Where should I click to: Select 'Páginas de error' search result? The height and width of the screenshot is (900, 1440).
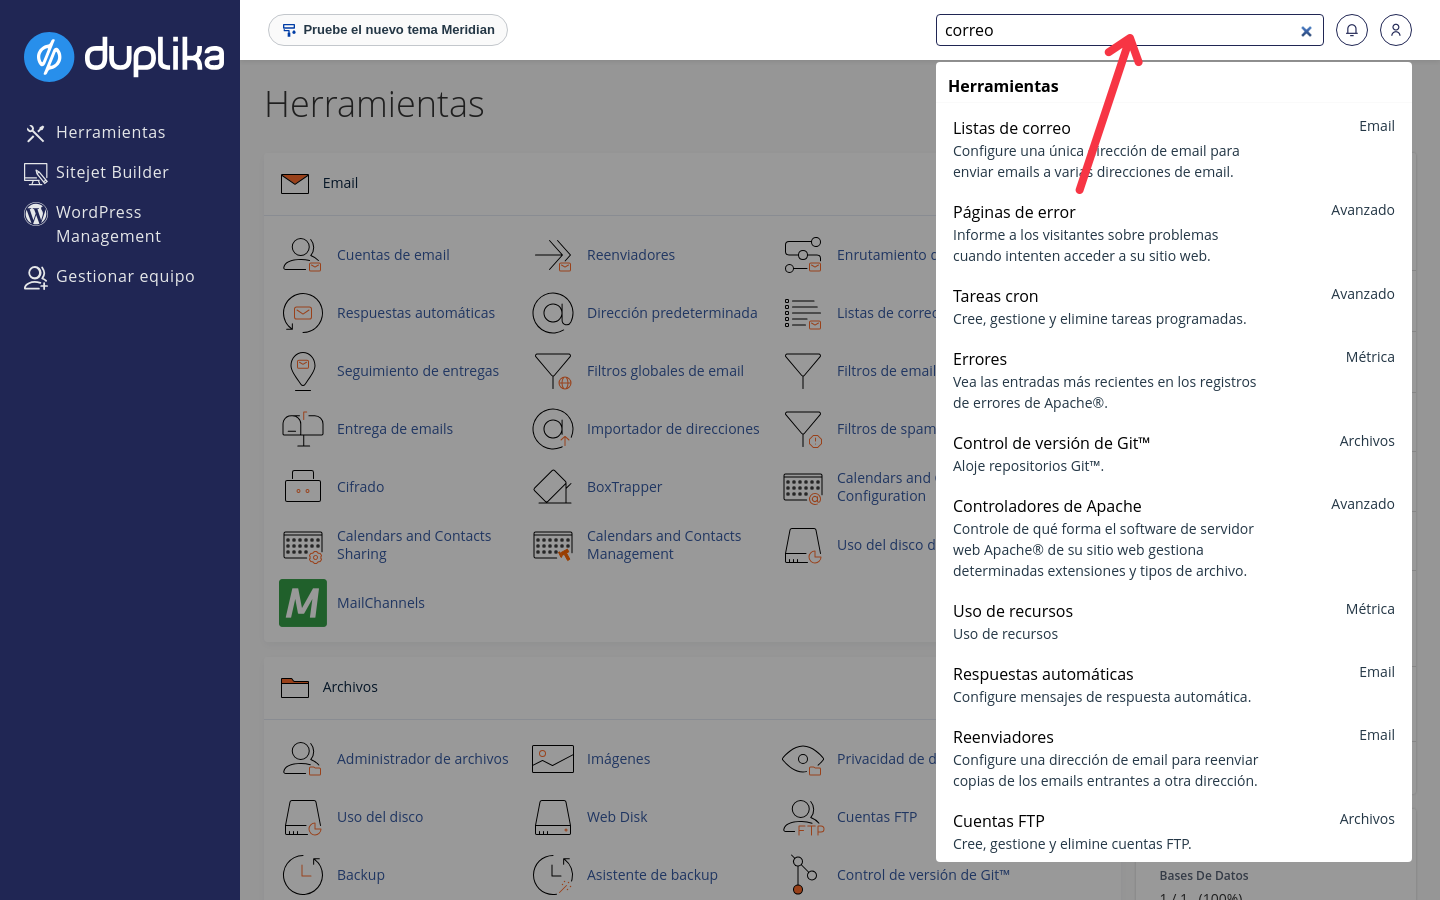pyautogui.click(x=1174, y=233)
